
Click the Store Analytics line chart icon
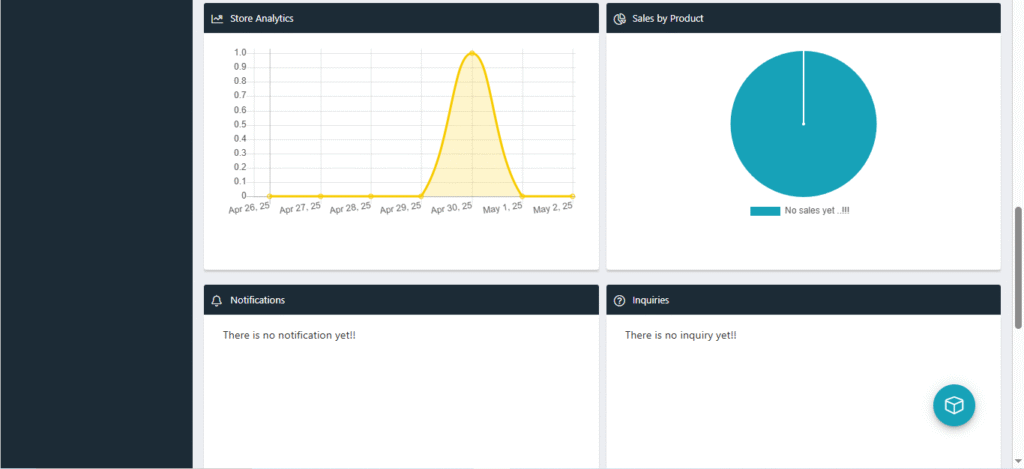[x=217, y=18]
